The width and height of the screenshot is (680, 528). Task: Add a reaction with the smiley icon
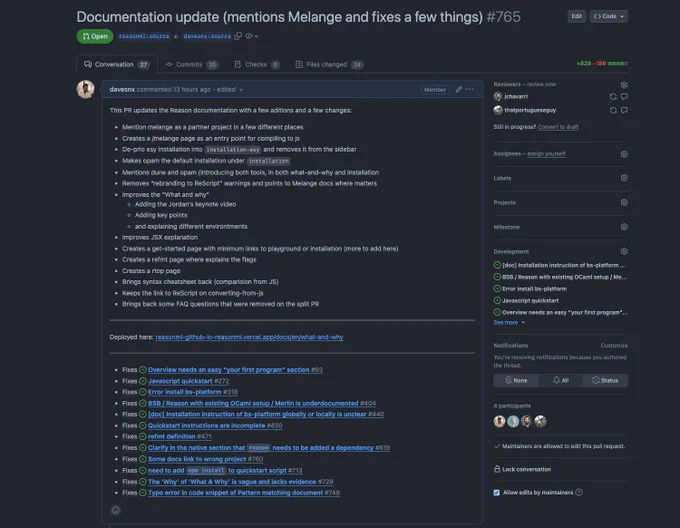115,510
